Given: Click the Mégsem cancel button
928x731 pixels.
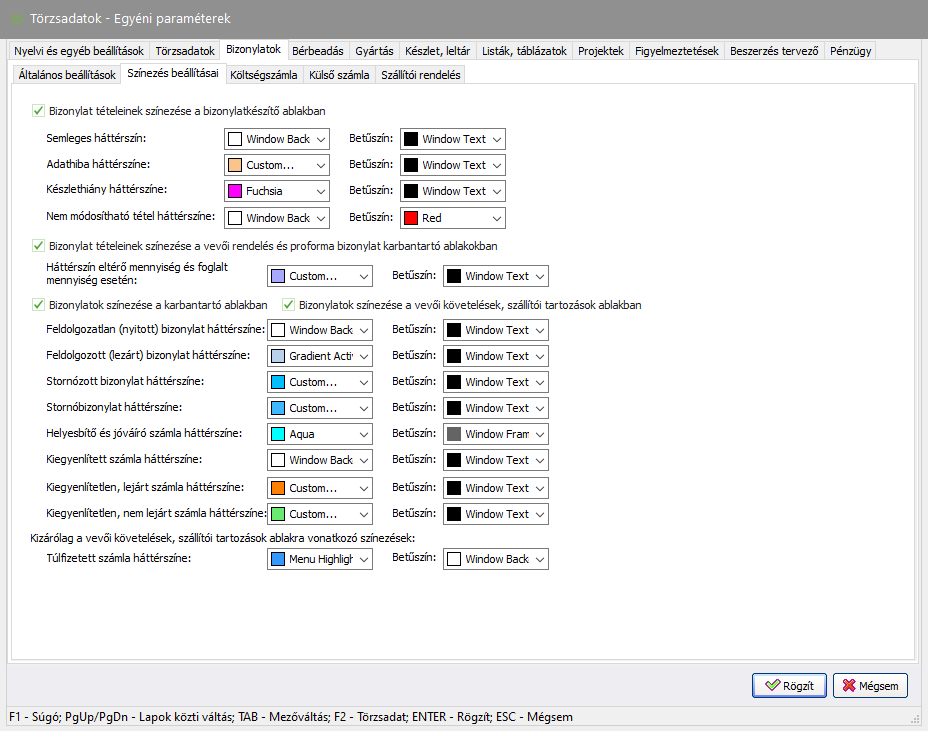Looking at the screenshot, I should click(870, 686).
